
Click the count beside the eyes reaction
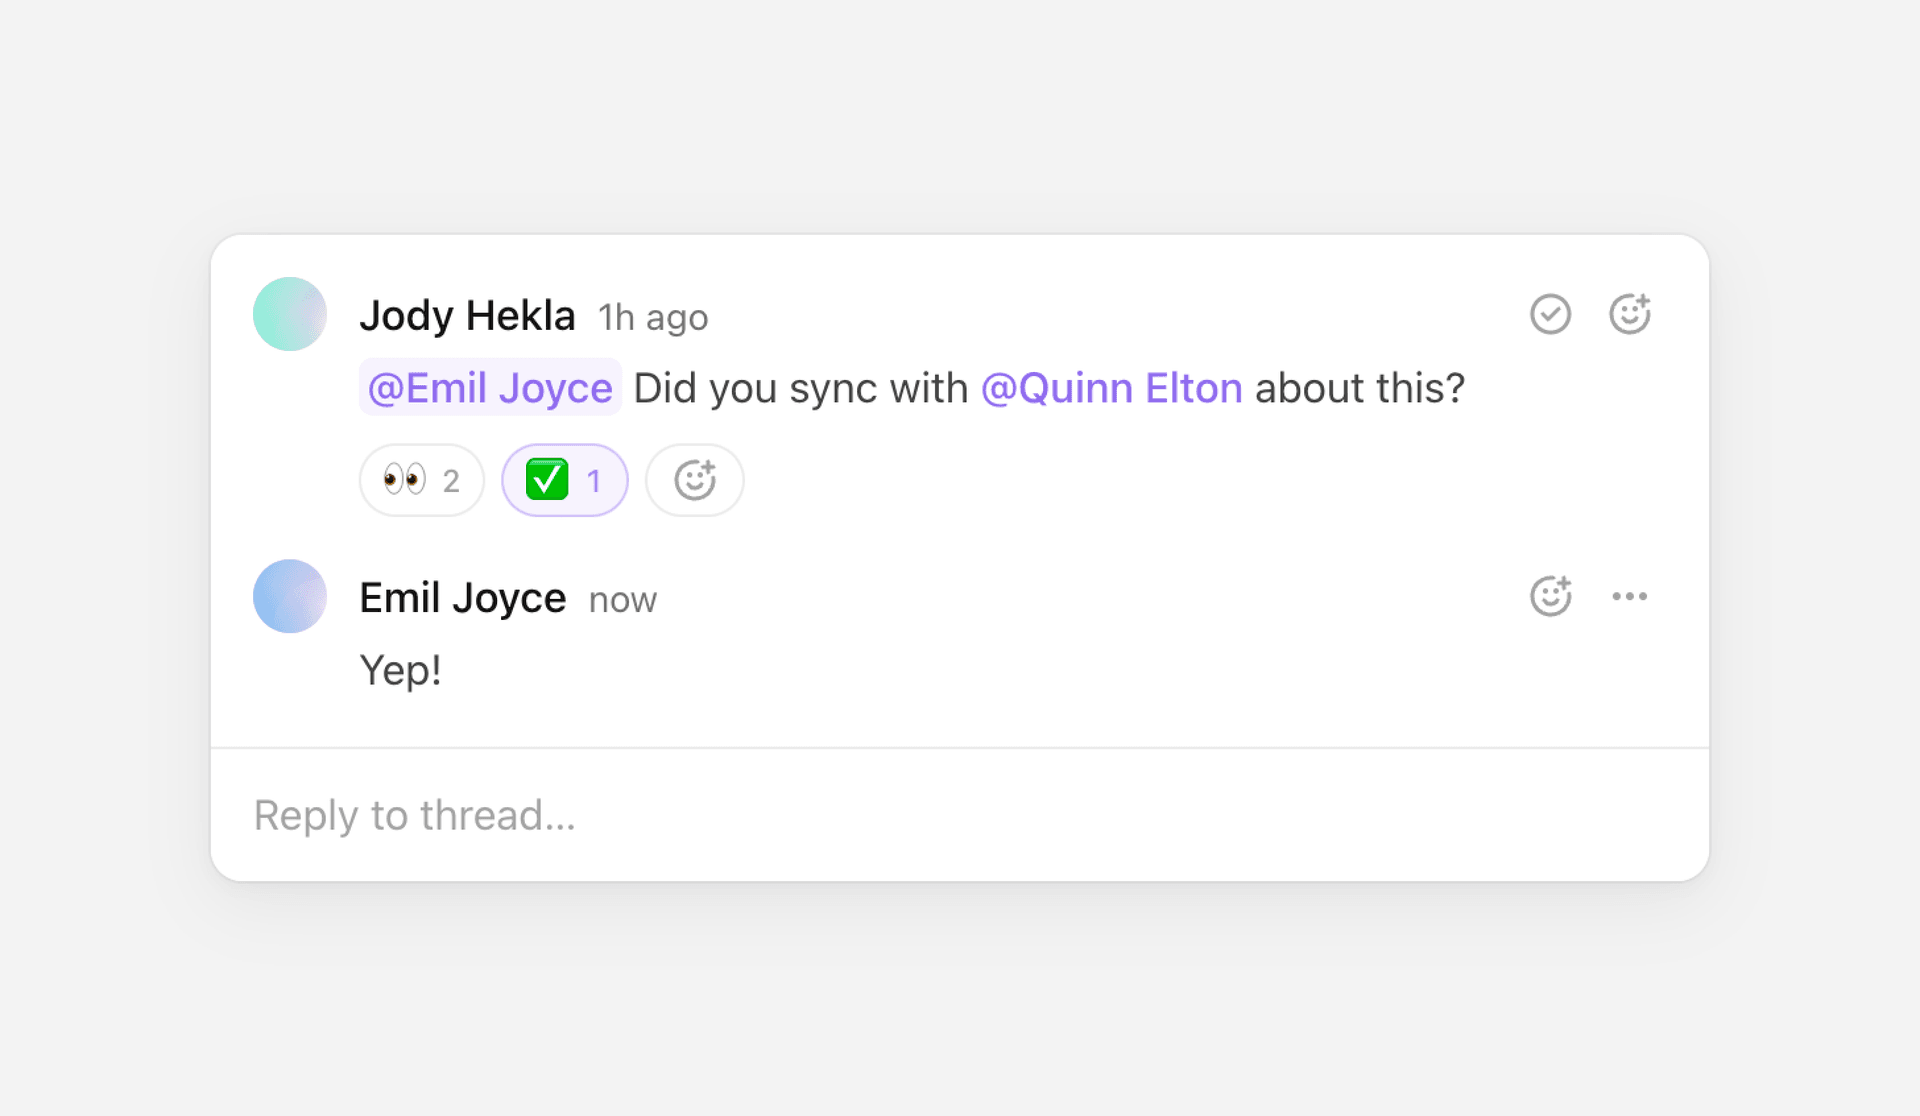451,481
